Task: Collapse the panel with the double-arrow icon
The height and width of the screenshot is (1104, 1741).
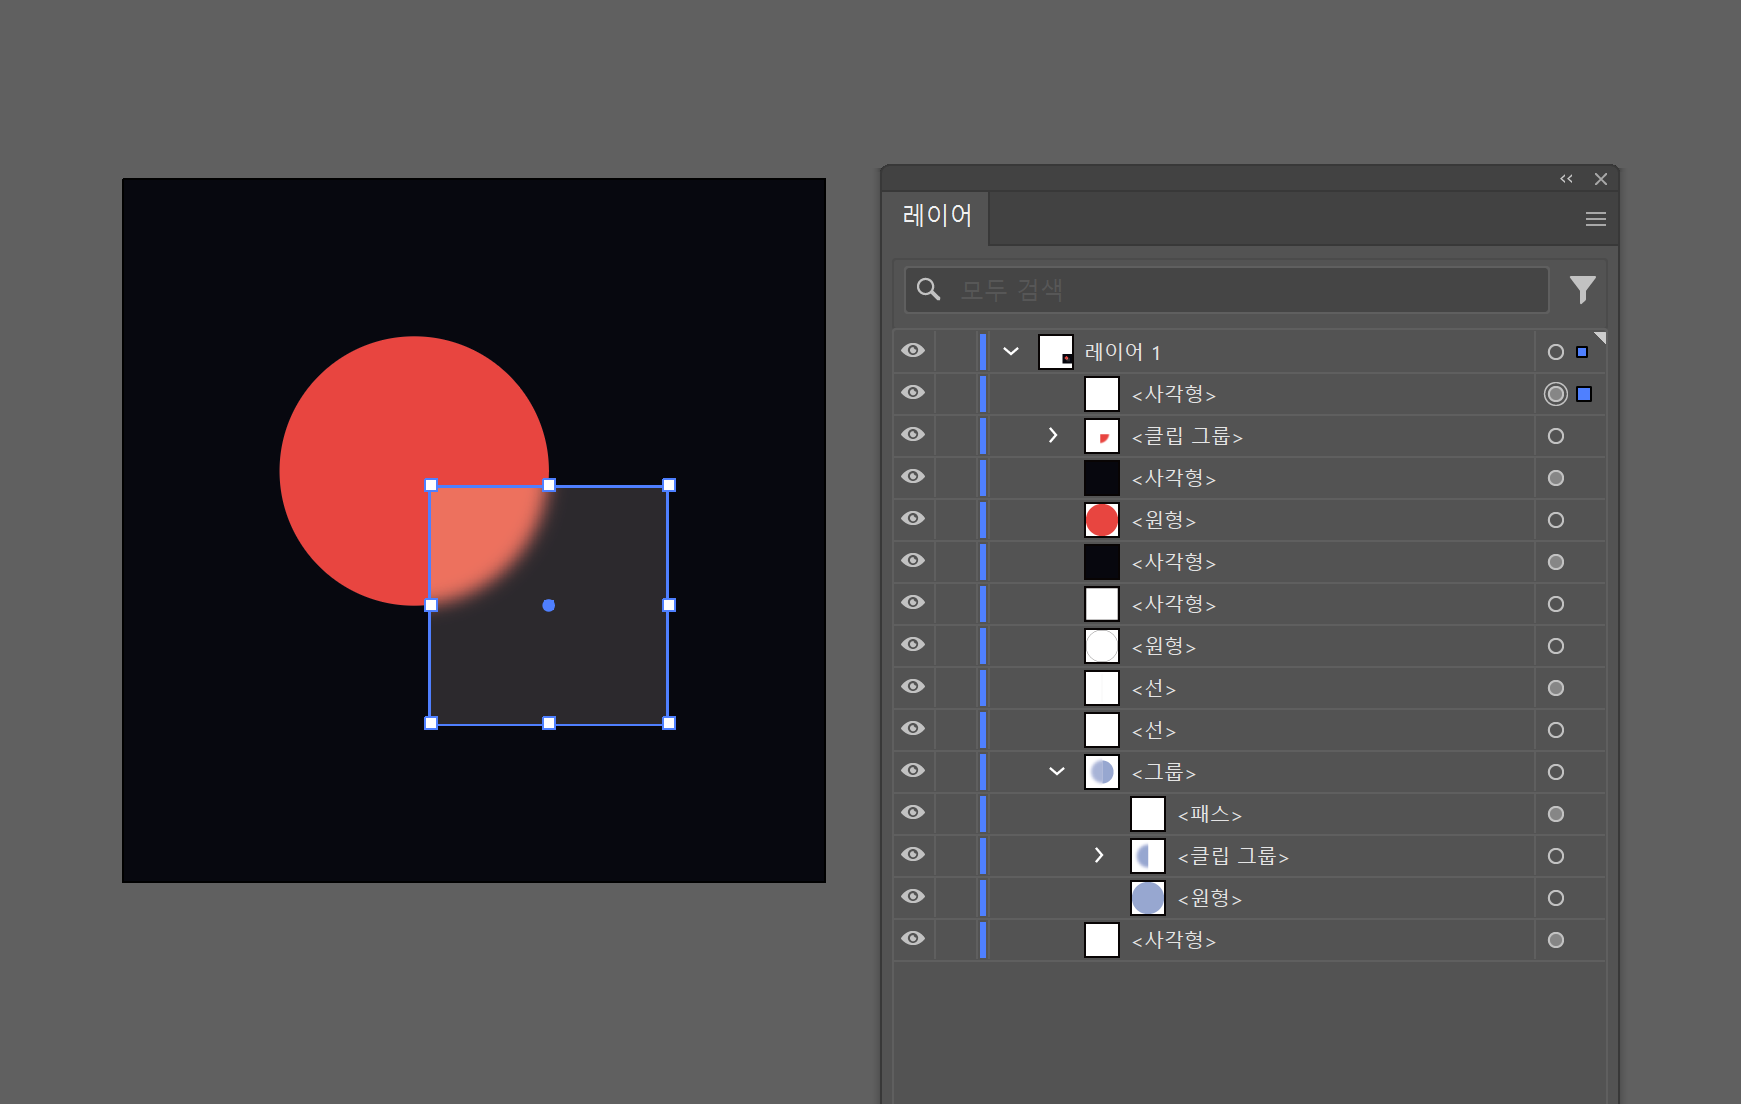Action: 1566,179
